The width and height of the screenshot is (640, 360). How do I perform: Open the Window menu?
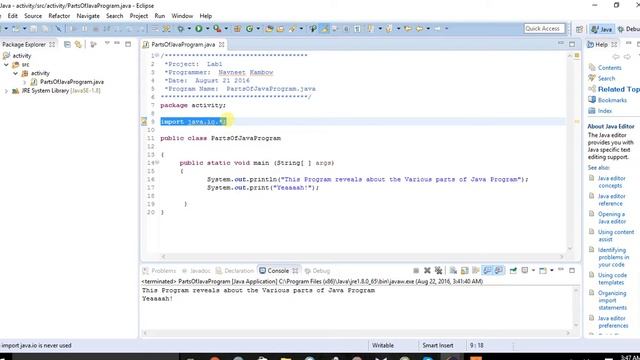coord(182,16)
